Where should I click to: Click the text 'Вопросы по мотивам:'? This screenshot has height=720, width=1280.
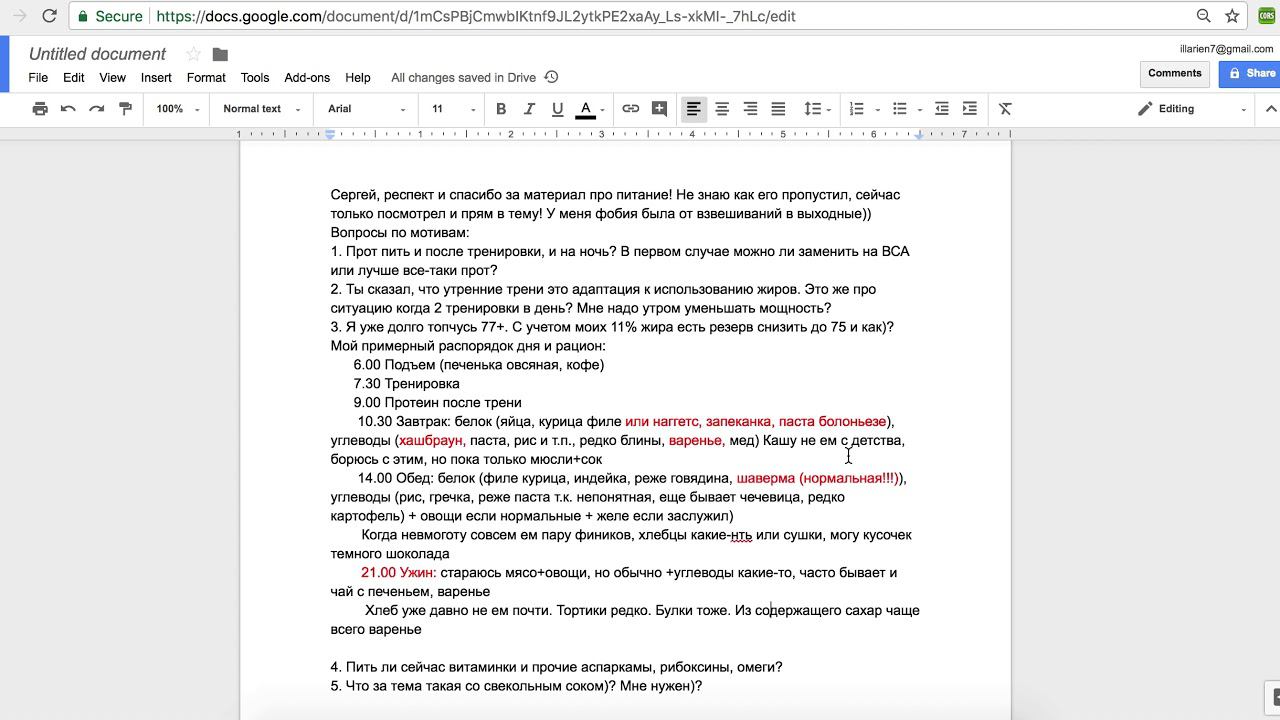[400, 233]
